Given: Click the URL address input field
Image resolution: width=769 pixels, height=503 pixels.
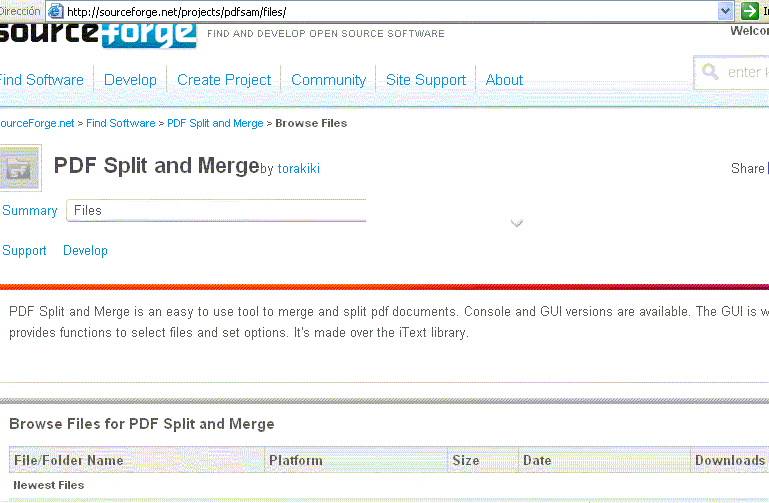Looking at the screenshot, I should (390, 11).
